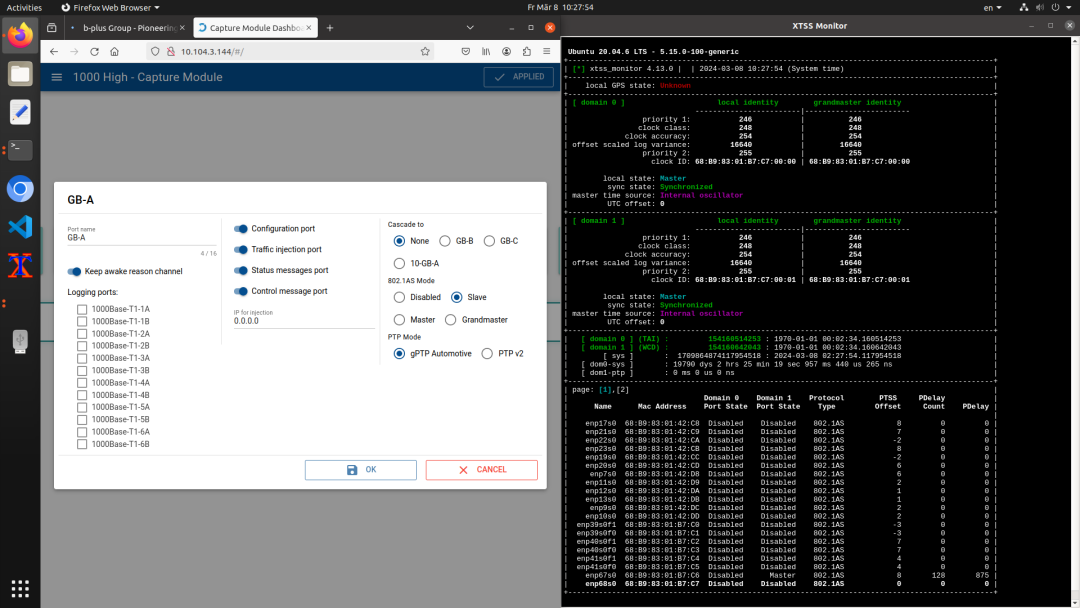The height and width of the screenshot is (608, 1080).
Task: Disable the Traffic injection port switch
Action: click(x=241, y=250)
